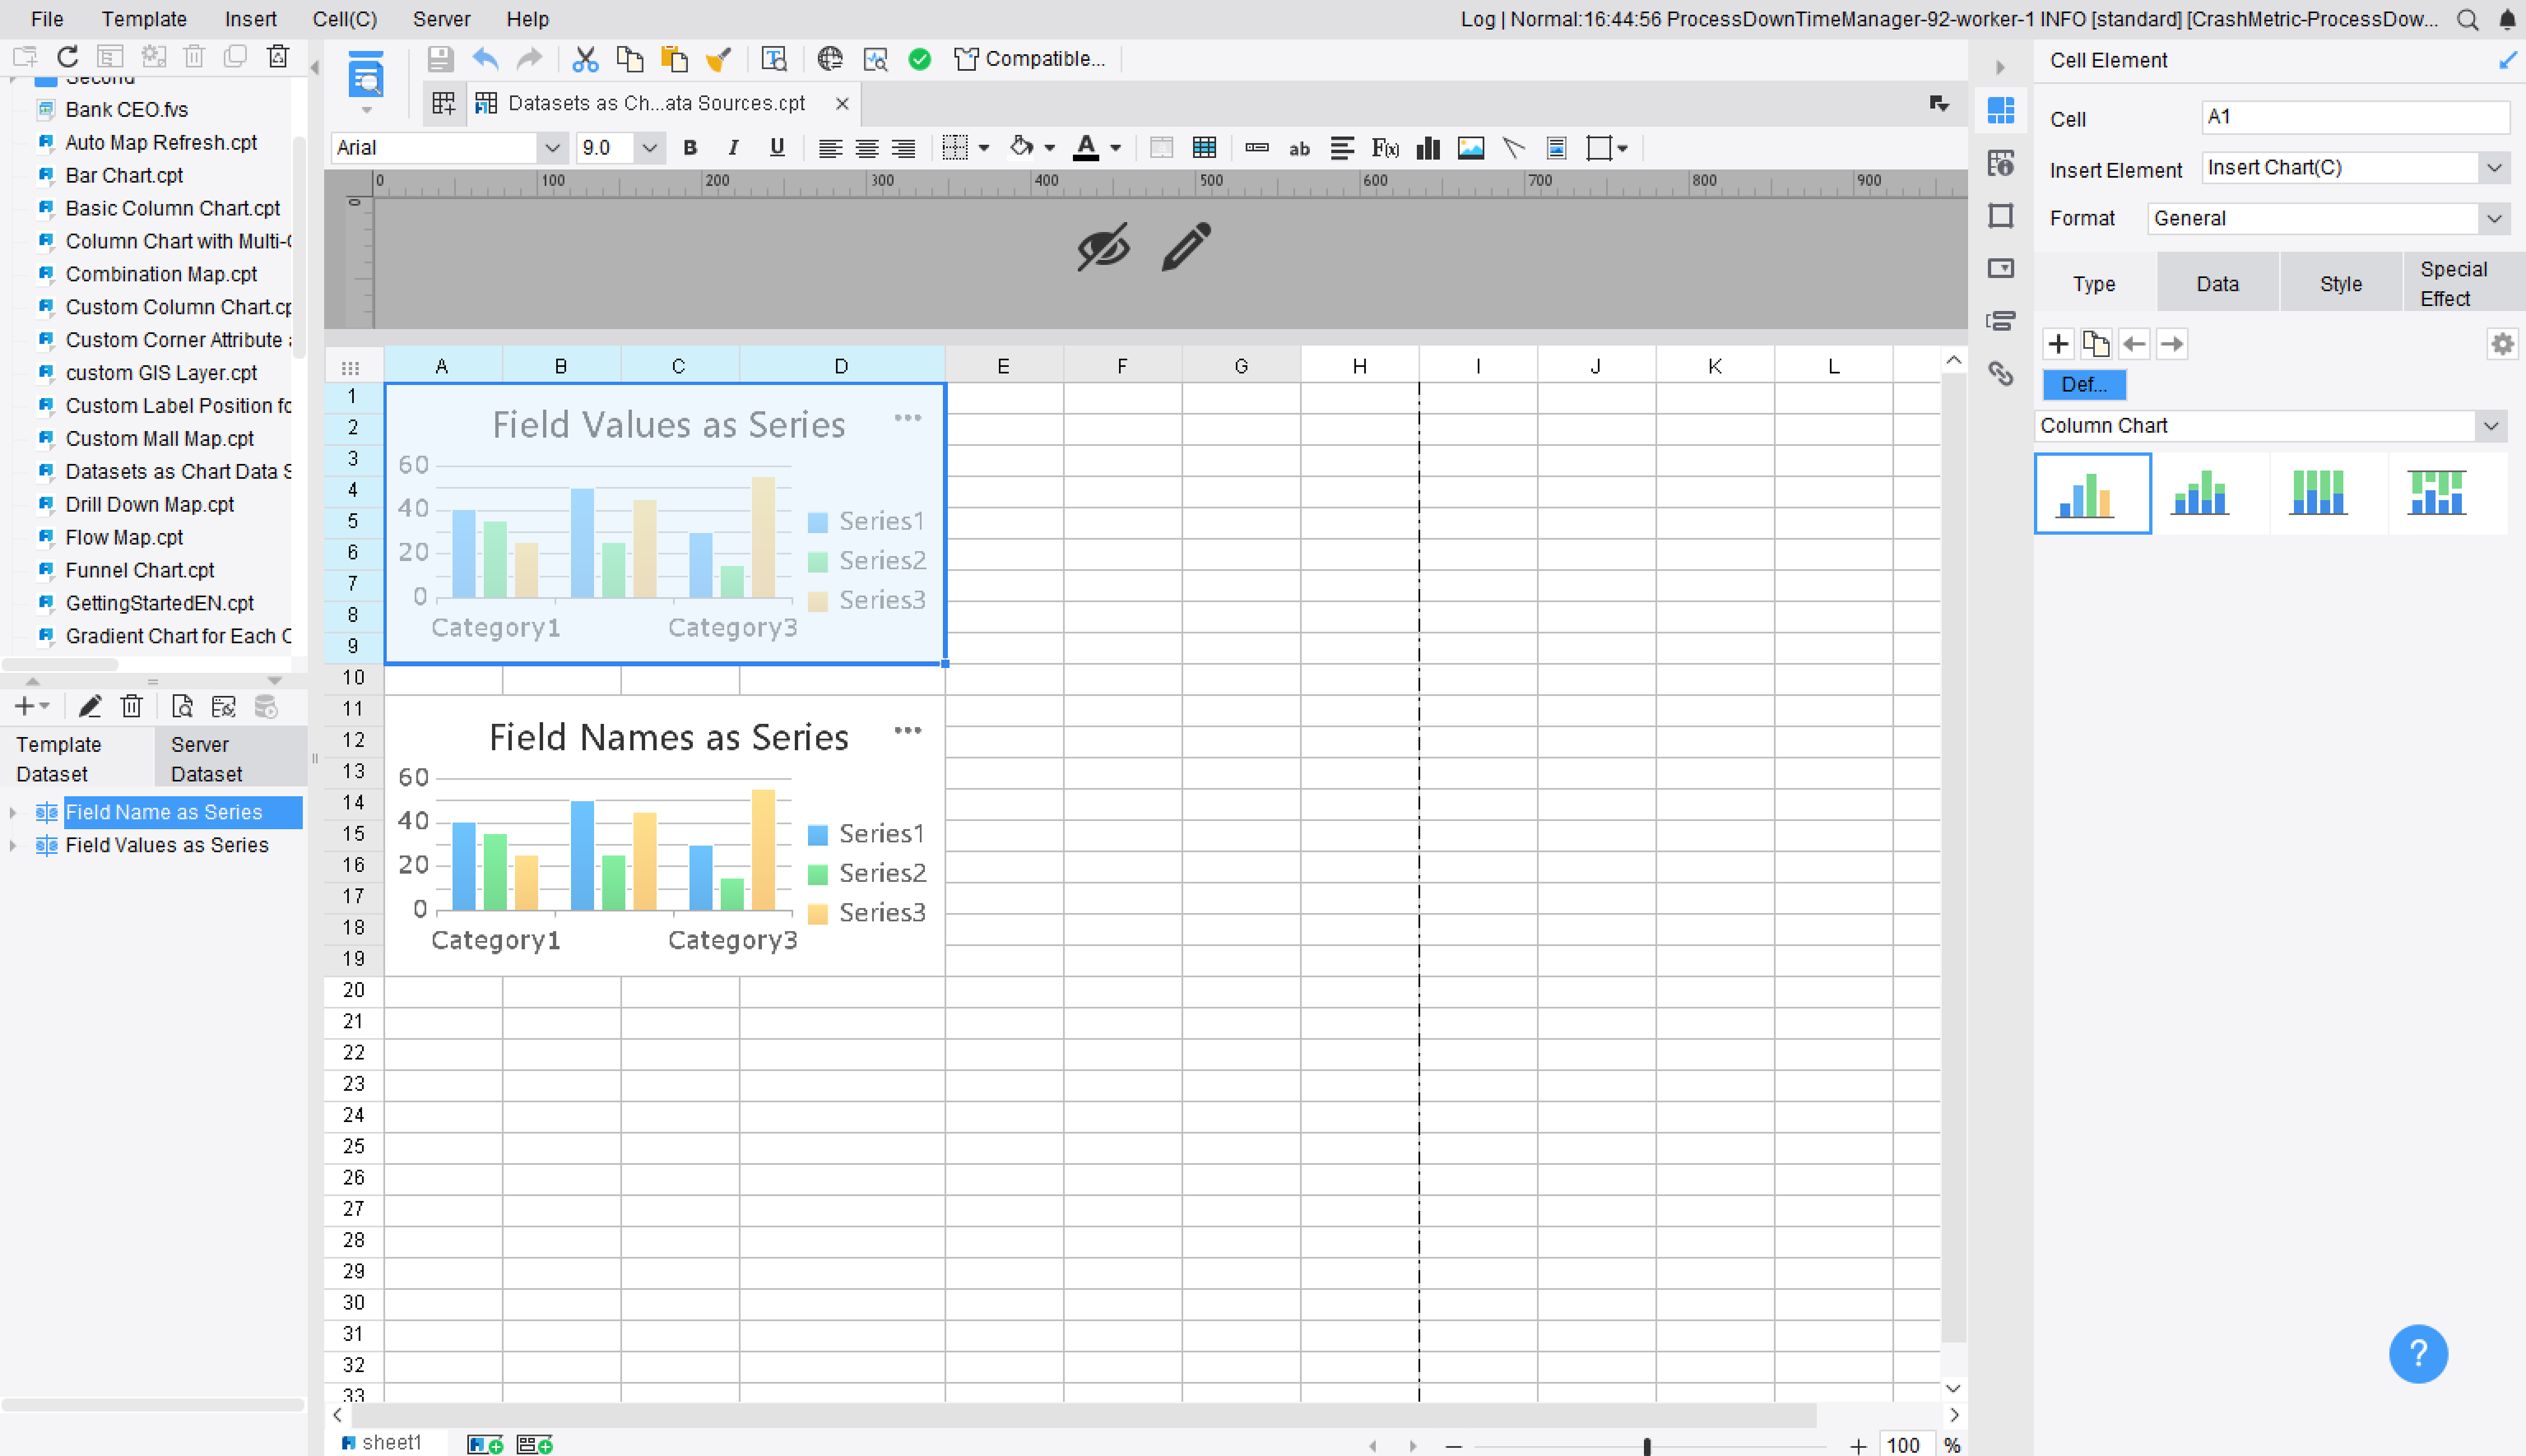
Task: Click the chart type settings gear icon
Action: [x=2502, y=344]
